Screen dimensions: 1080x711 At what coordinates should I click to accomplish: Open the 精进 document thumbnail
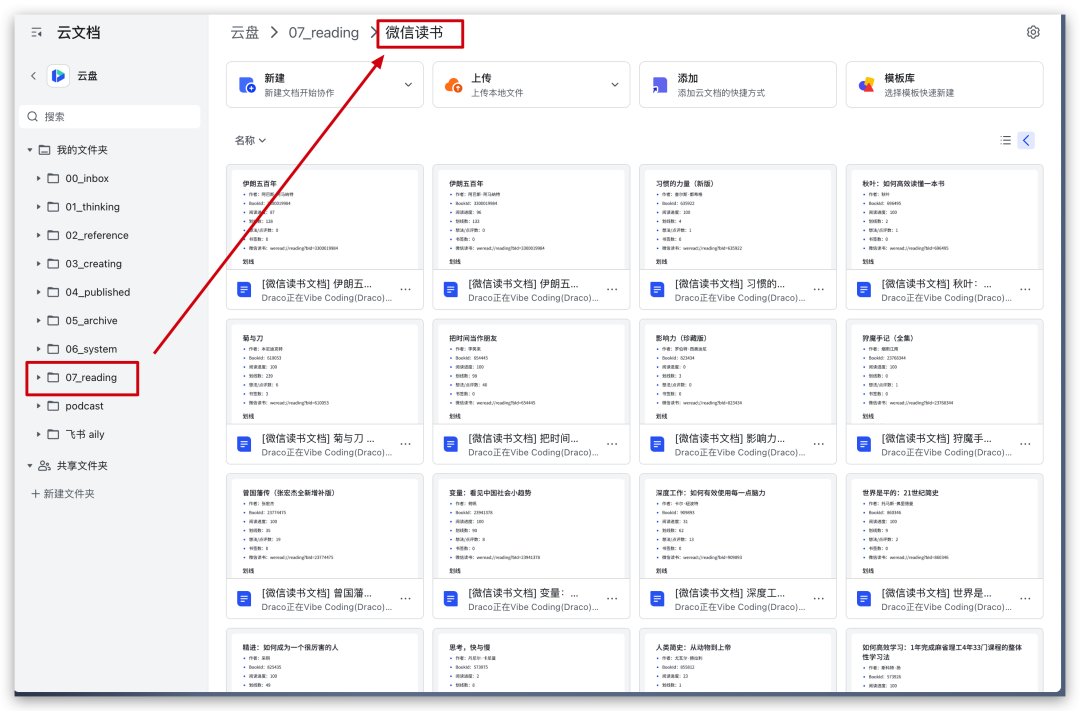tap(324, 661)
